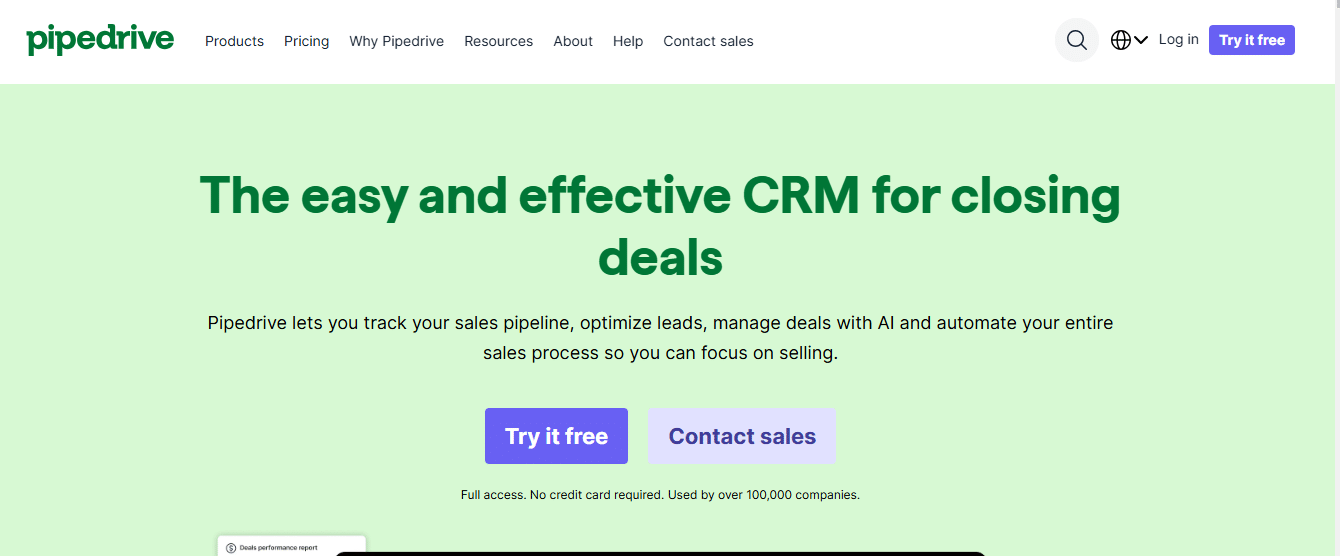This screenshot has height=556, width=1340.
Task: Open the search magnifier icon
Action: pos(1076,40)
